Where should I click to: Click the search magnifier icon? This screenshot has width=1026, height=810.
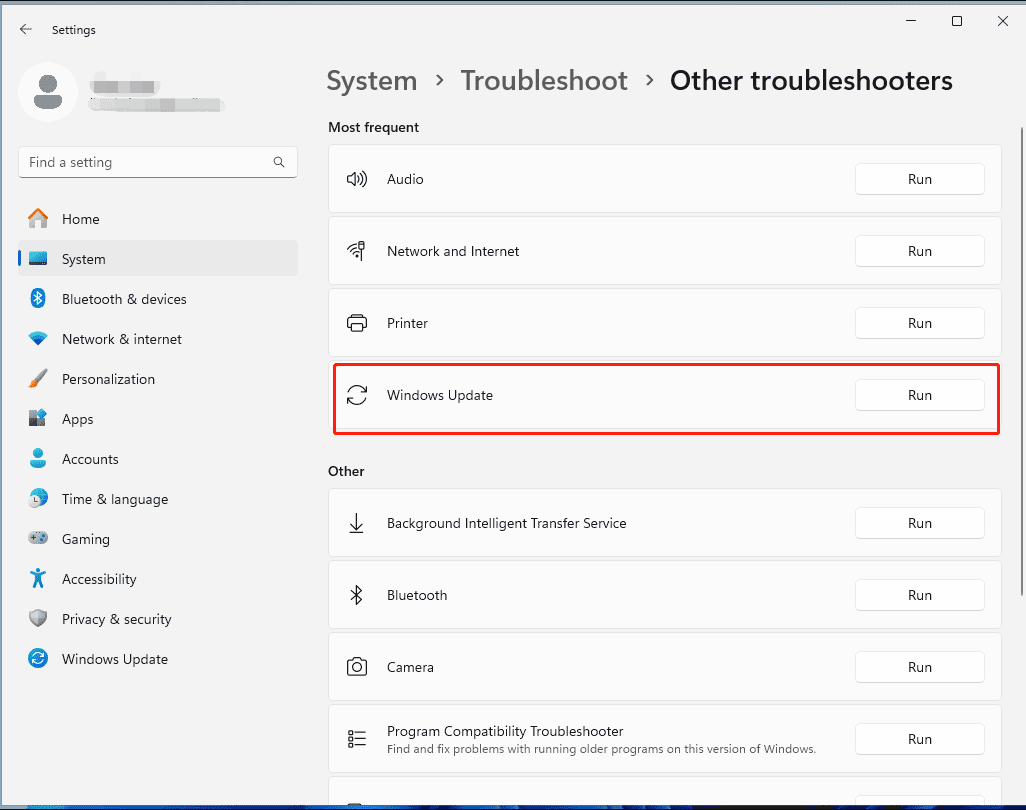click(279, 162)
